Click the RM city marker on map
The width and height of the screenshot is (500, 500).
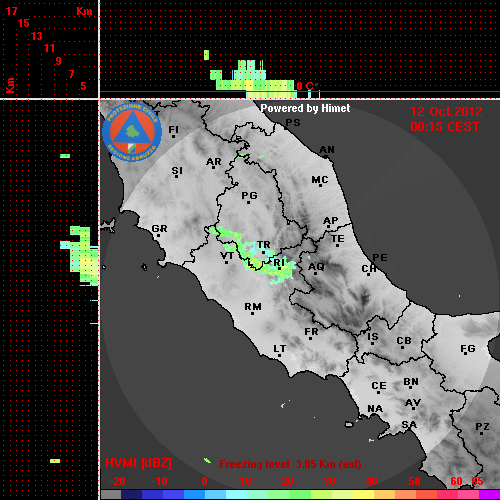(252, 313)
